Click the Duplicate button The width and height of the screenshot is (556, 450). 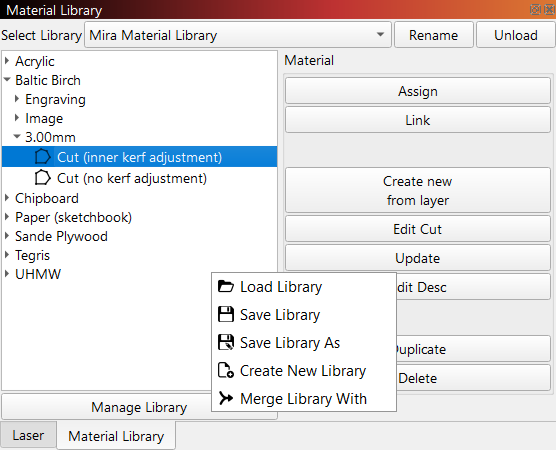473,349
